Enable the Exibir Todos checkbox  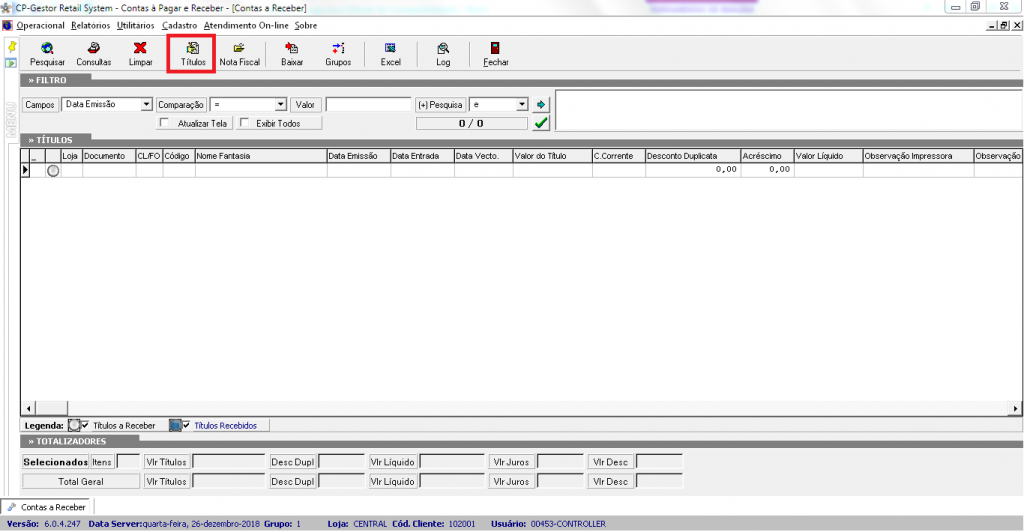coord(244,123)
